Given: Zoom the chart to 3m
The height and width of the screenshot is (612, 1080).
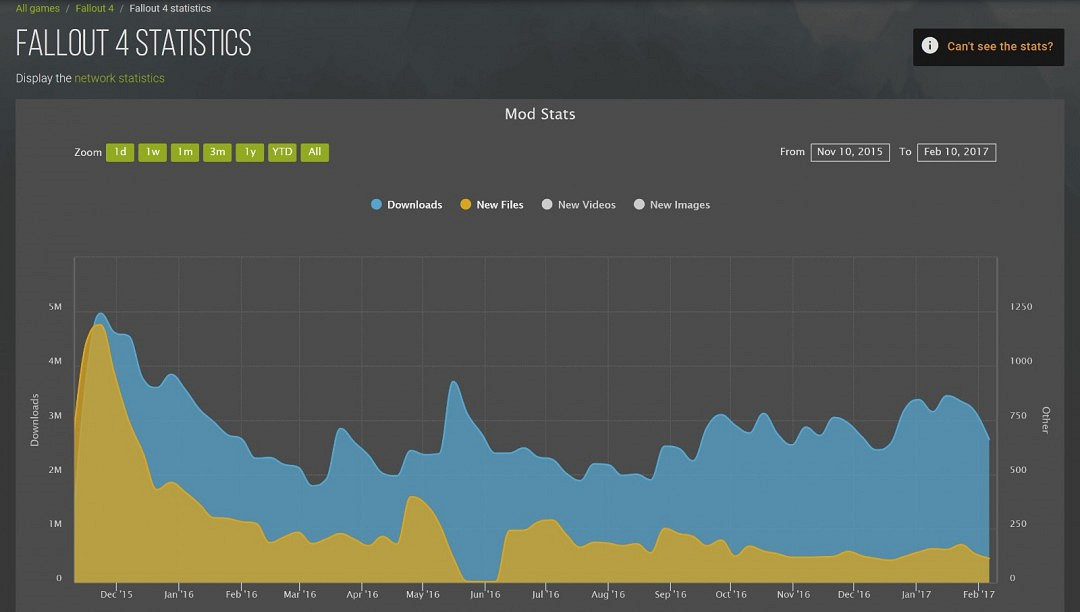Looking at the screenshot, I should [x=217, y=152].
